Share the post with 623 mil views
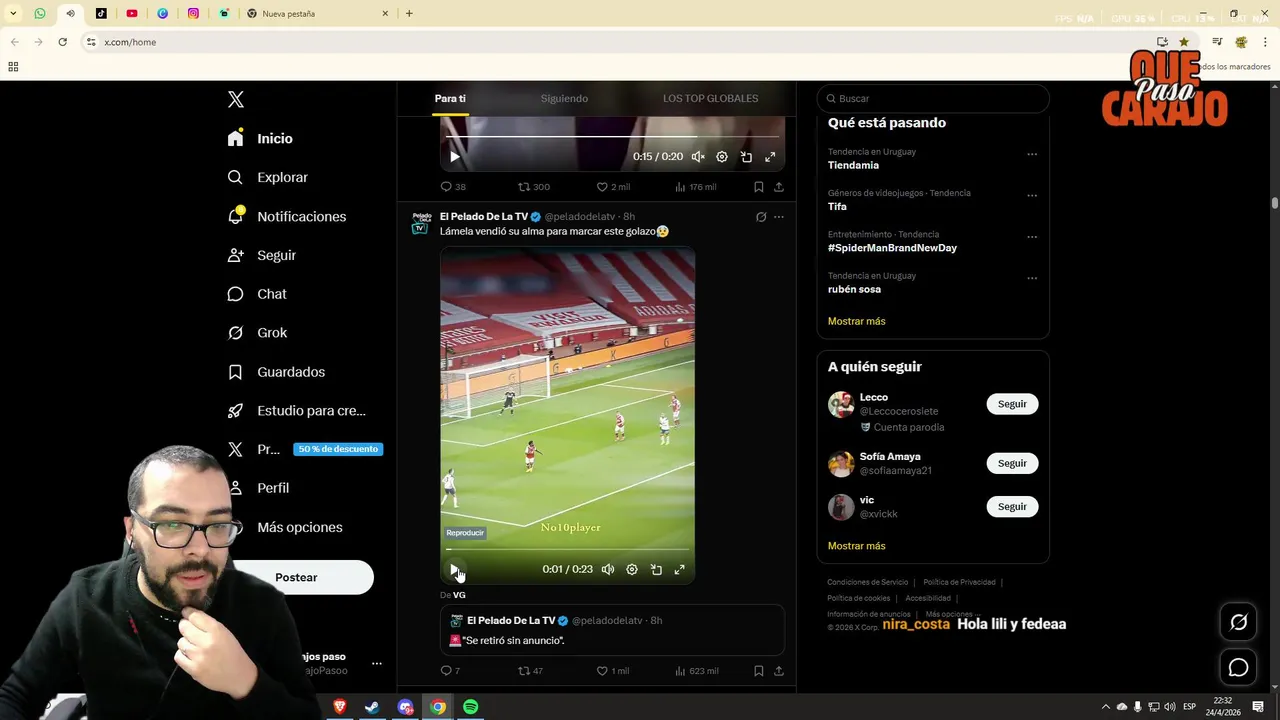 [x=779, y=671]
